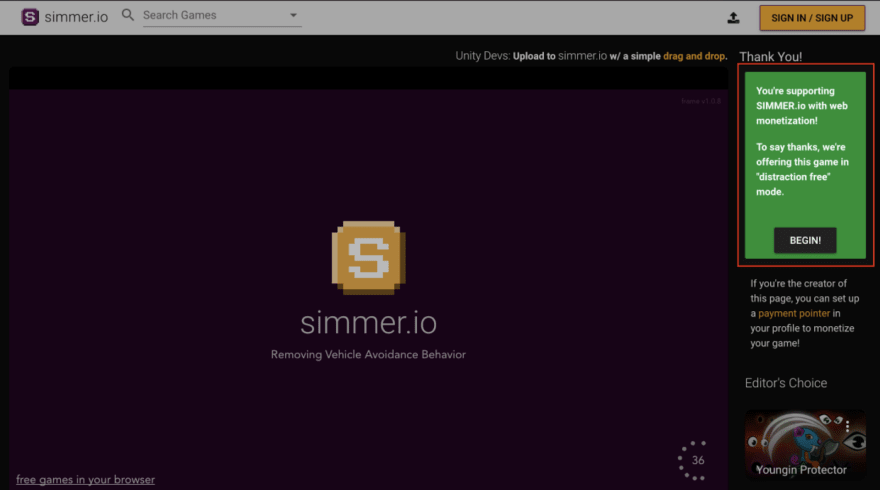Open the simmer.io home text link

coord(76,17)
